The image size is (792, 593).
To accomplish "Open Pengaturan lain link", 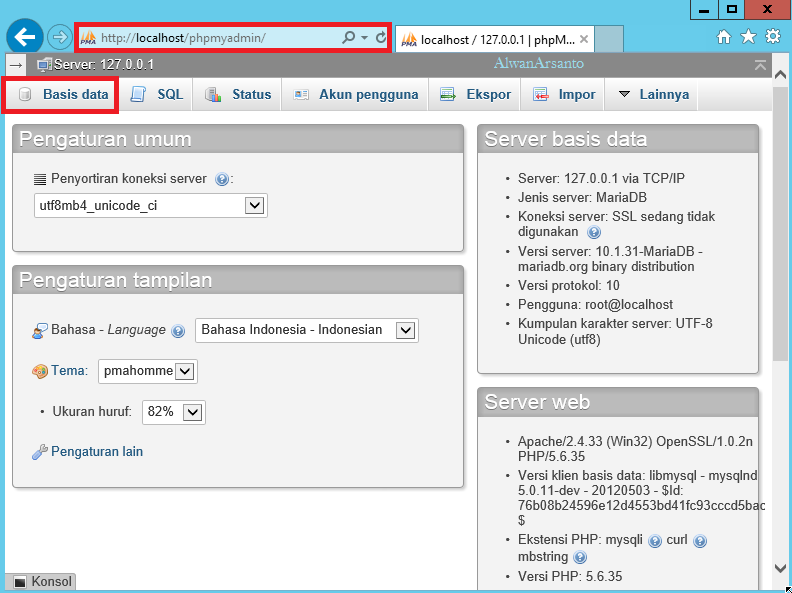I will [x=97, y=452].
